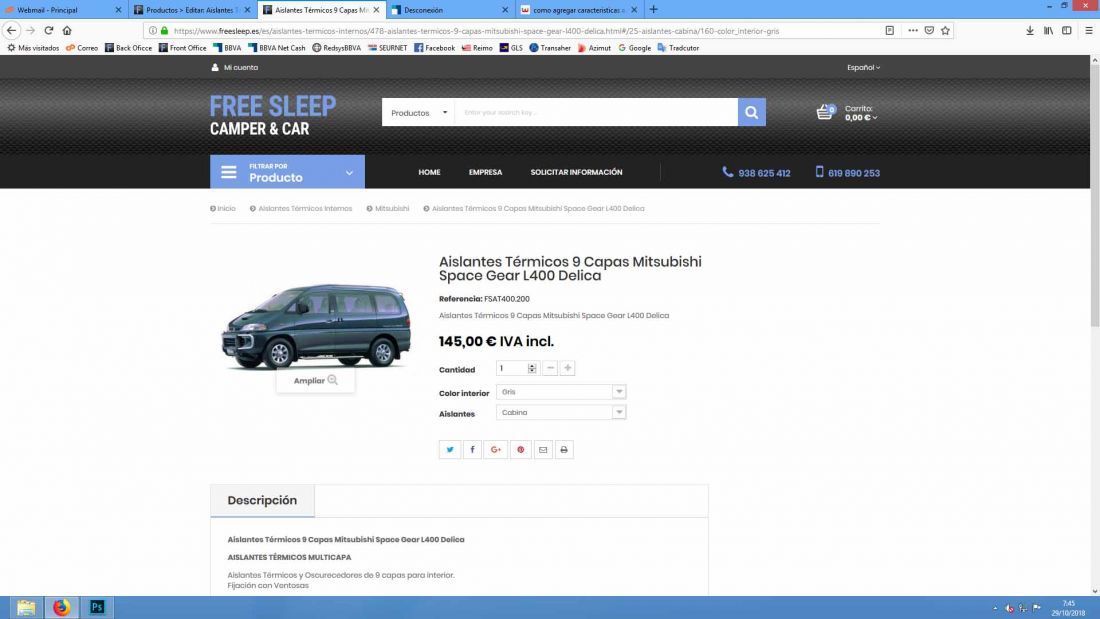Screen dimensions: 1100x619
Task: Open SOLICITAR INFORMACIÓN navigation item
Action: point(576,172)
